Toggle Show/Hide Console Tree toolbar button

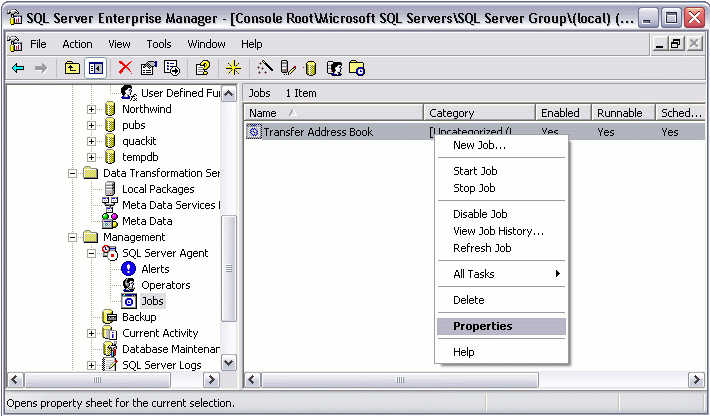pos(96,68)
